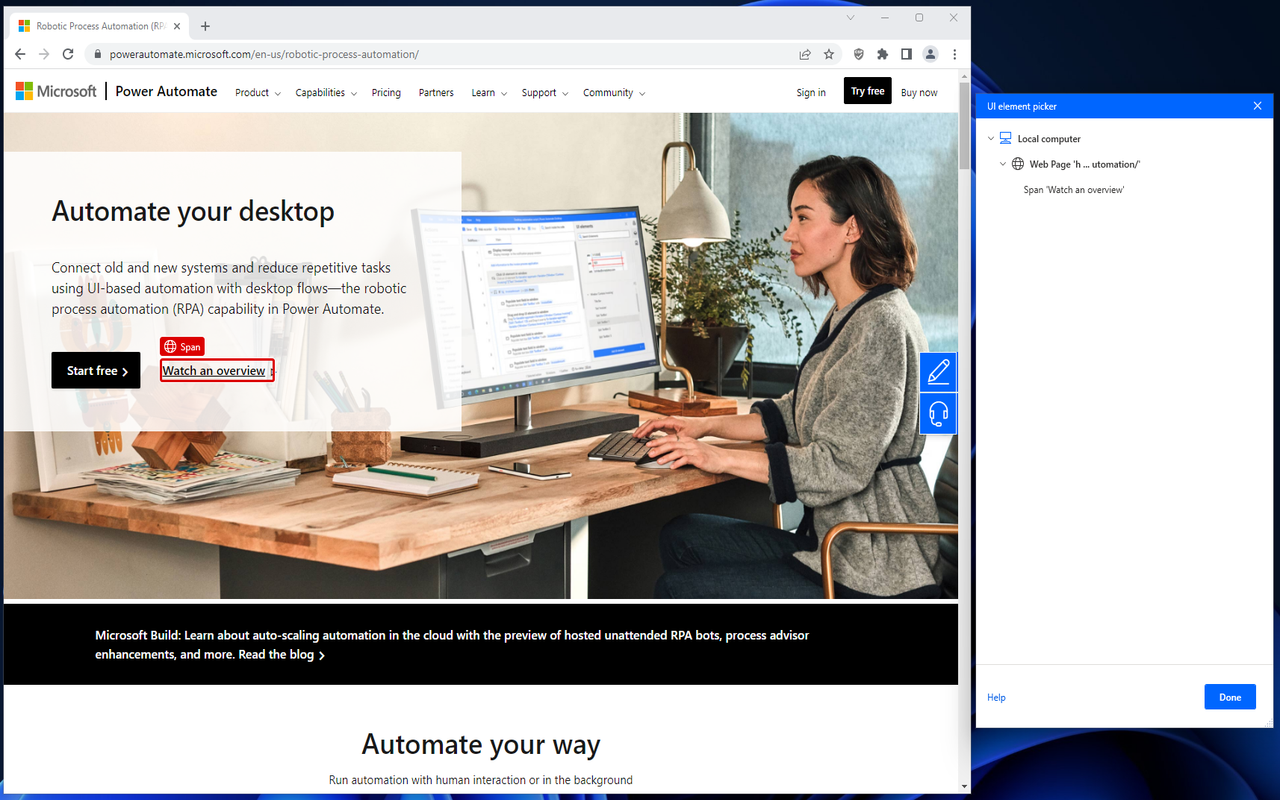
Task: Open the browser Extensions puzzle icon
Action: (x=882, y=54)
